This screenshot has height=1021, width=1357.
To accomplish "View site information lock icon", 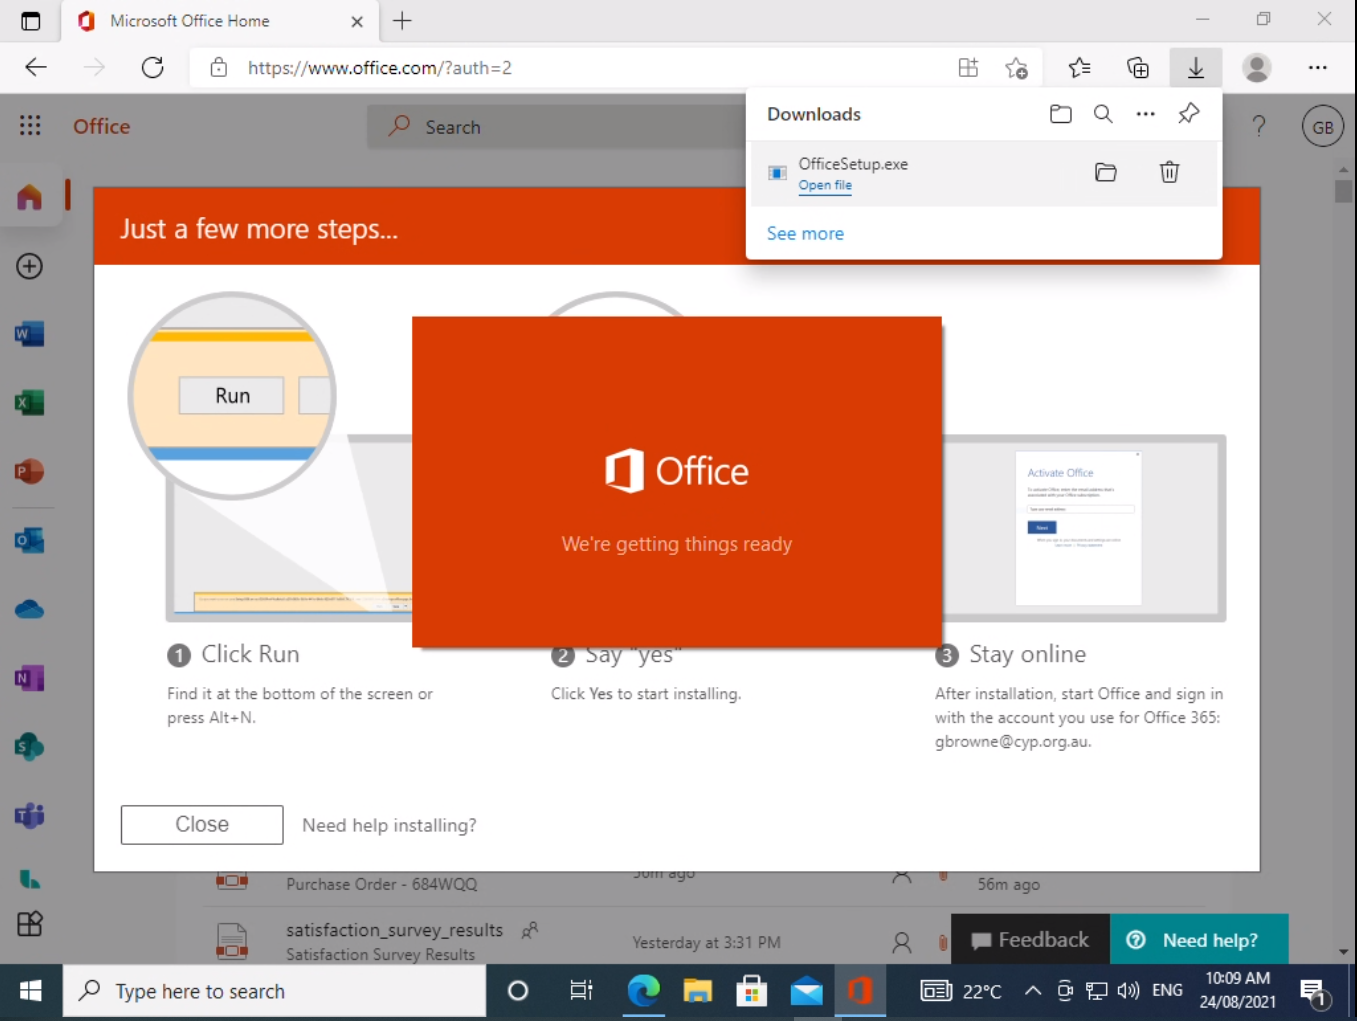I will pyautogui.click(x=219, y=68).
